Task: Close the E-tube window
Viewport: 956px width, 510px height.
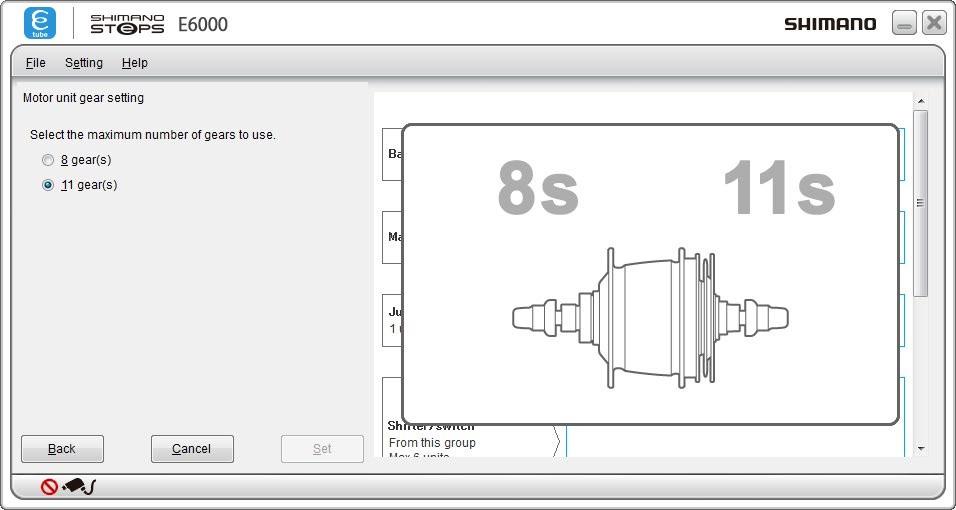Action: (x=934, y=23)
